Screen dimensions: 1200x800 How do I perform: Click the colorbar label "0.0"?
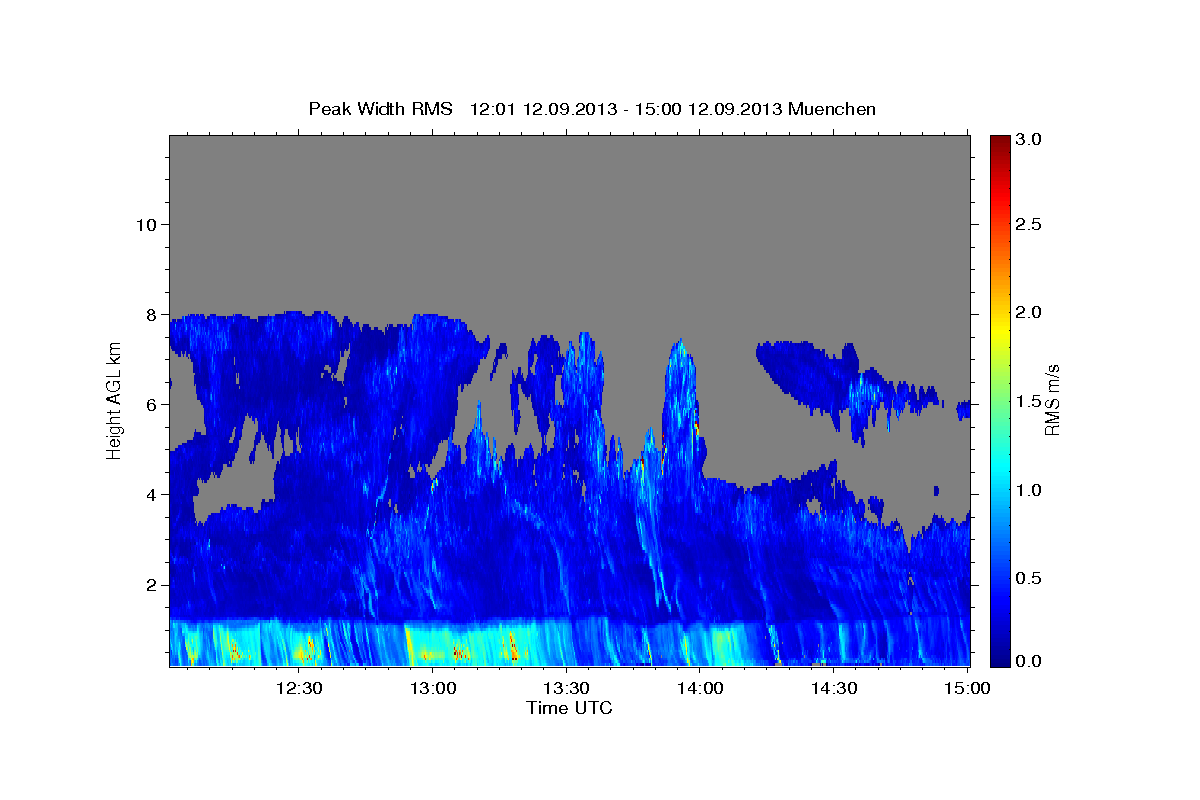coord(1028,661)
